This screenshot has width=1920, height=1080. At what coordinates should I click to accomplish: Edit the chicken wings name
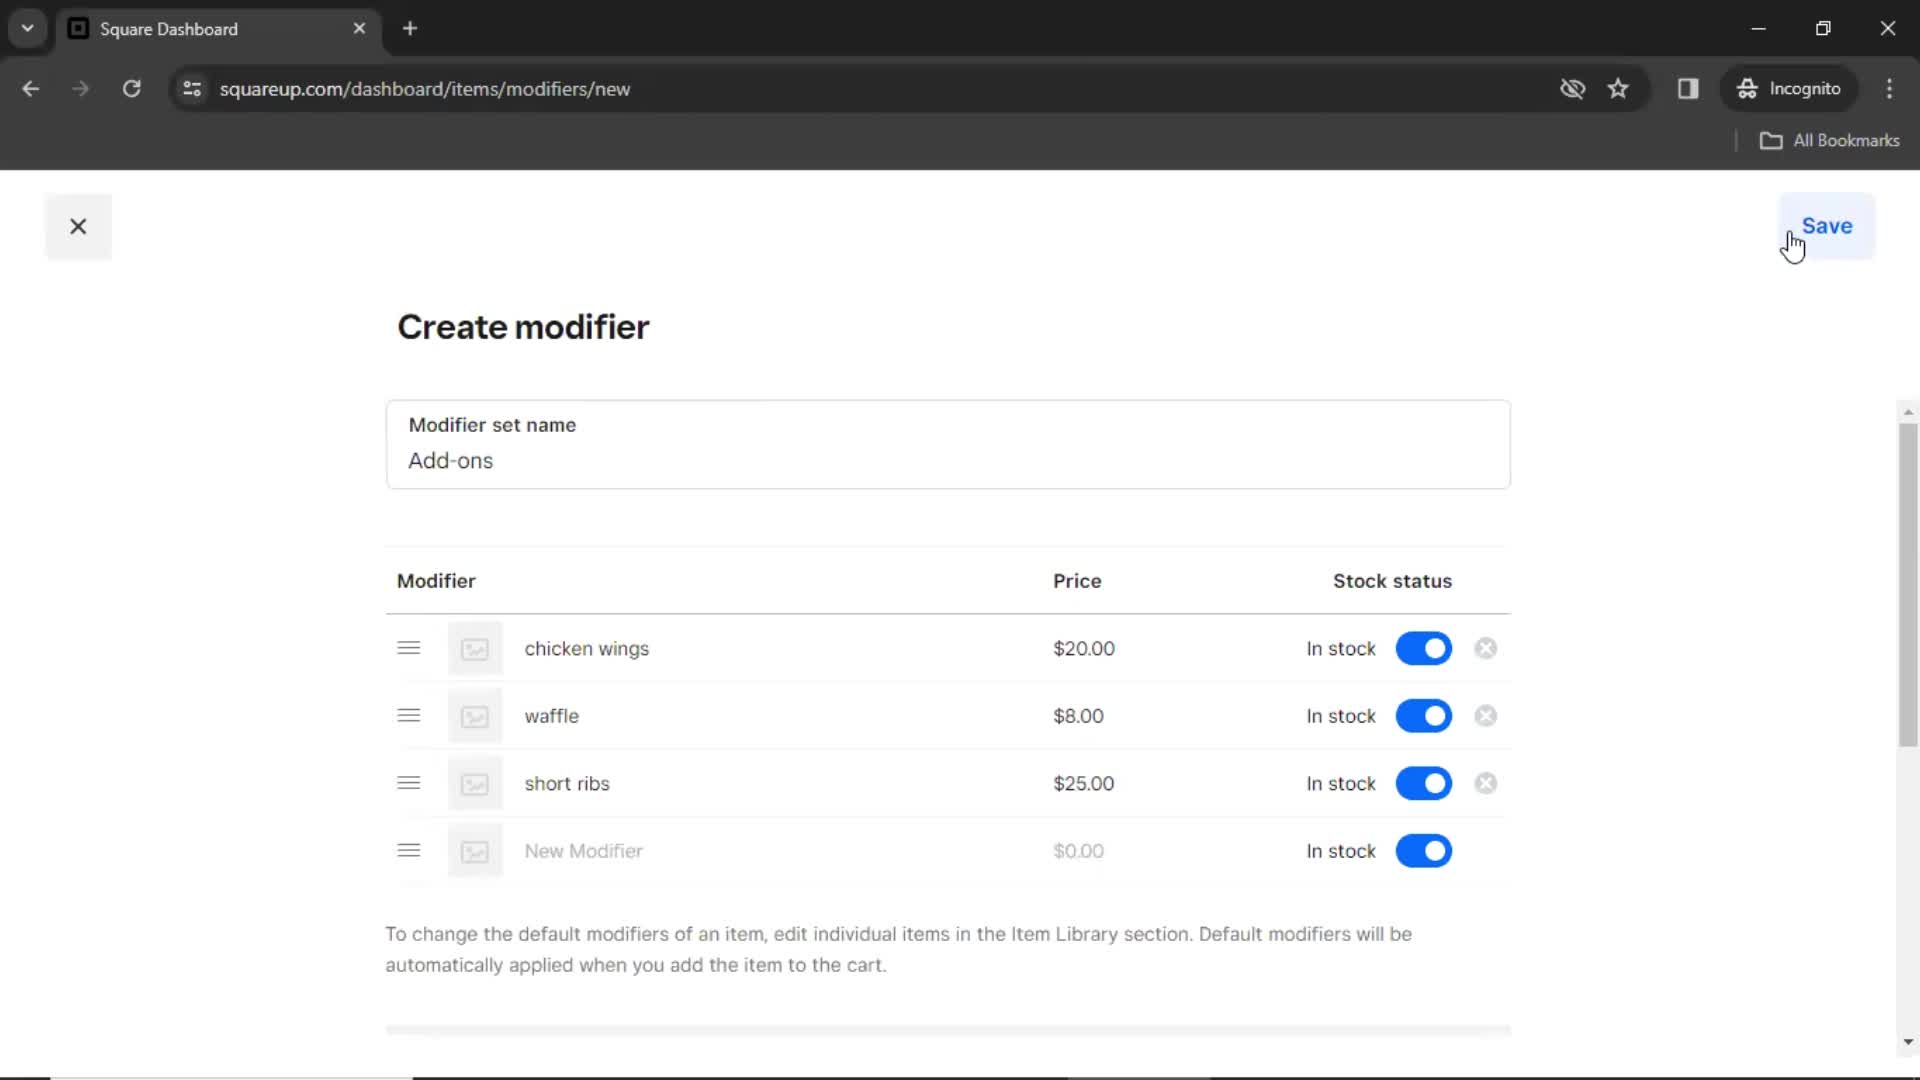point(587,648)
